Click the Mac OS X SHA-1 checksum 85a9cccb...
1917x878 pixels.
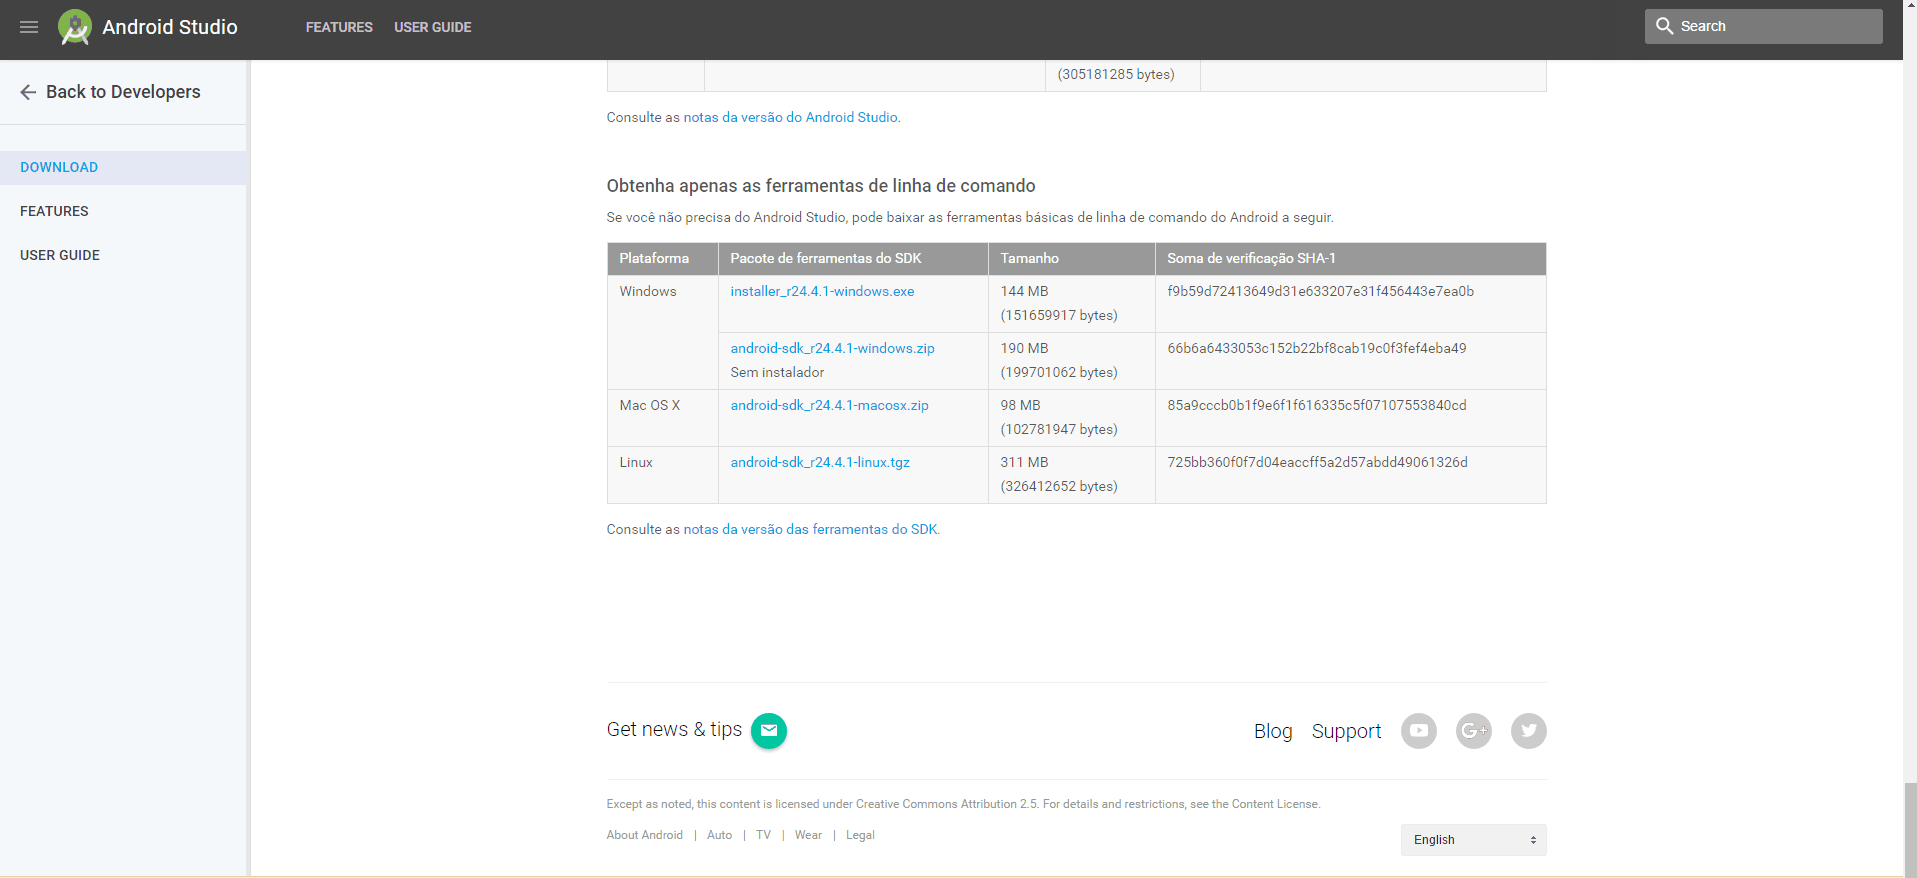point(1316,405)
